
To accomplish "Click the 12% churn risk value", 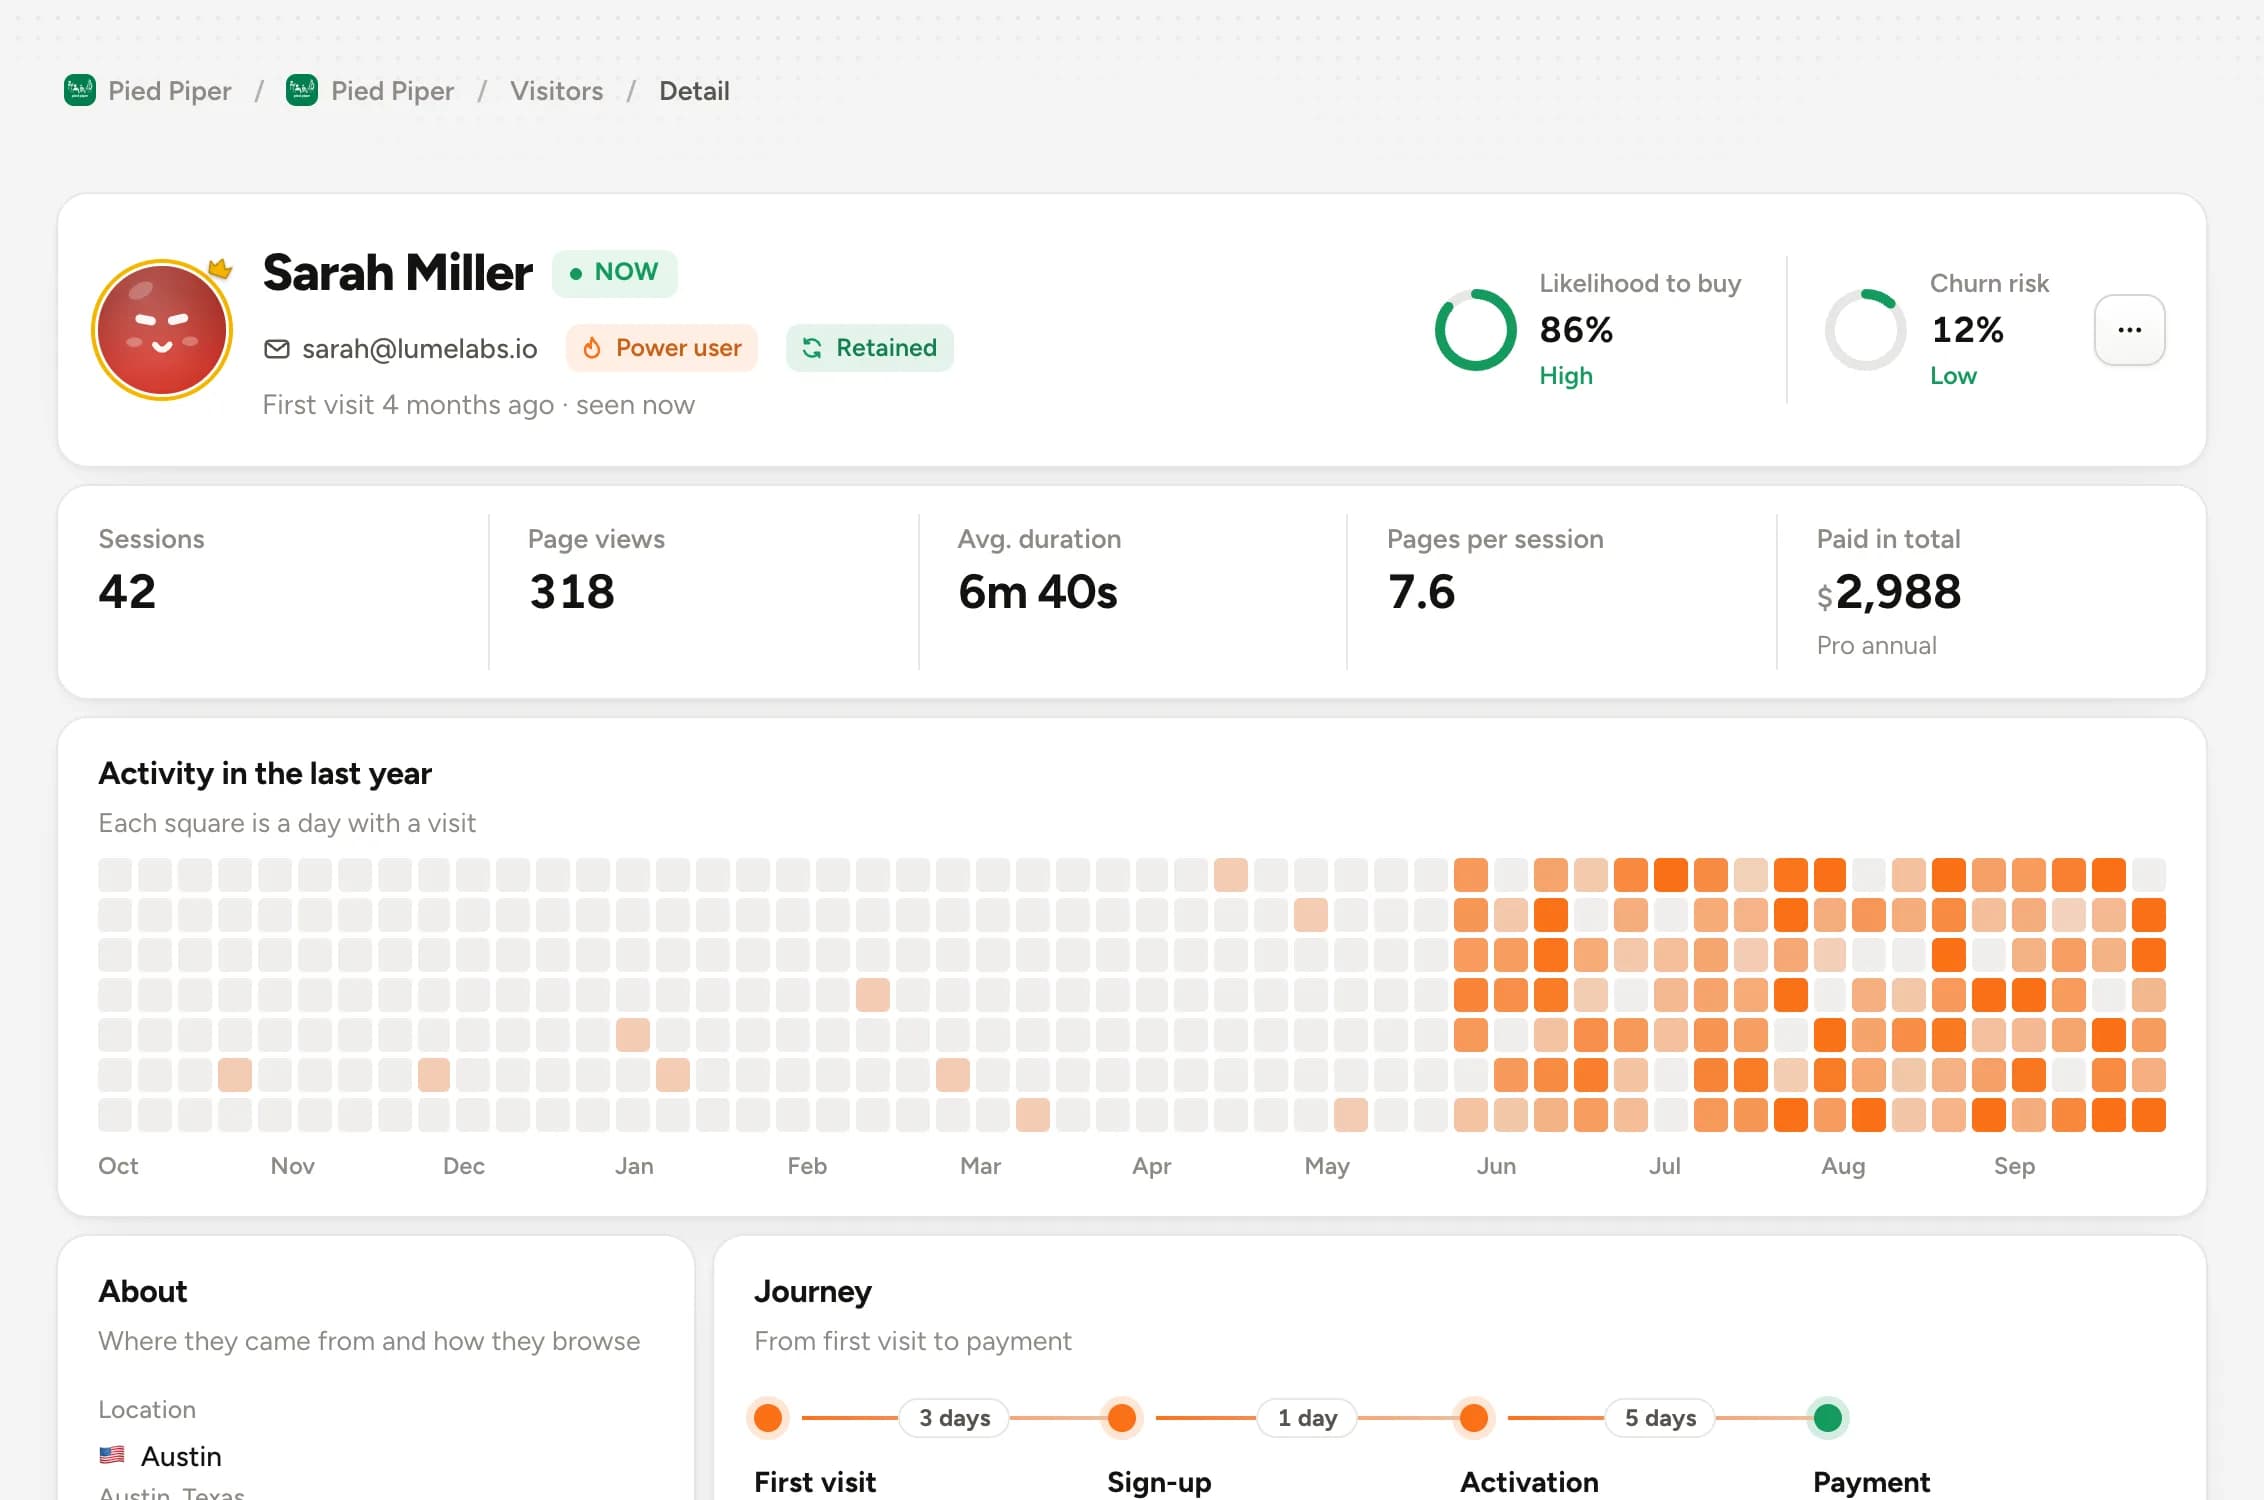I will pyautogui.click(x=1967, y=330).
